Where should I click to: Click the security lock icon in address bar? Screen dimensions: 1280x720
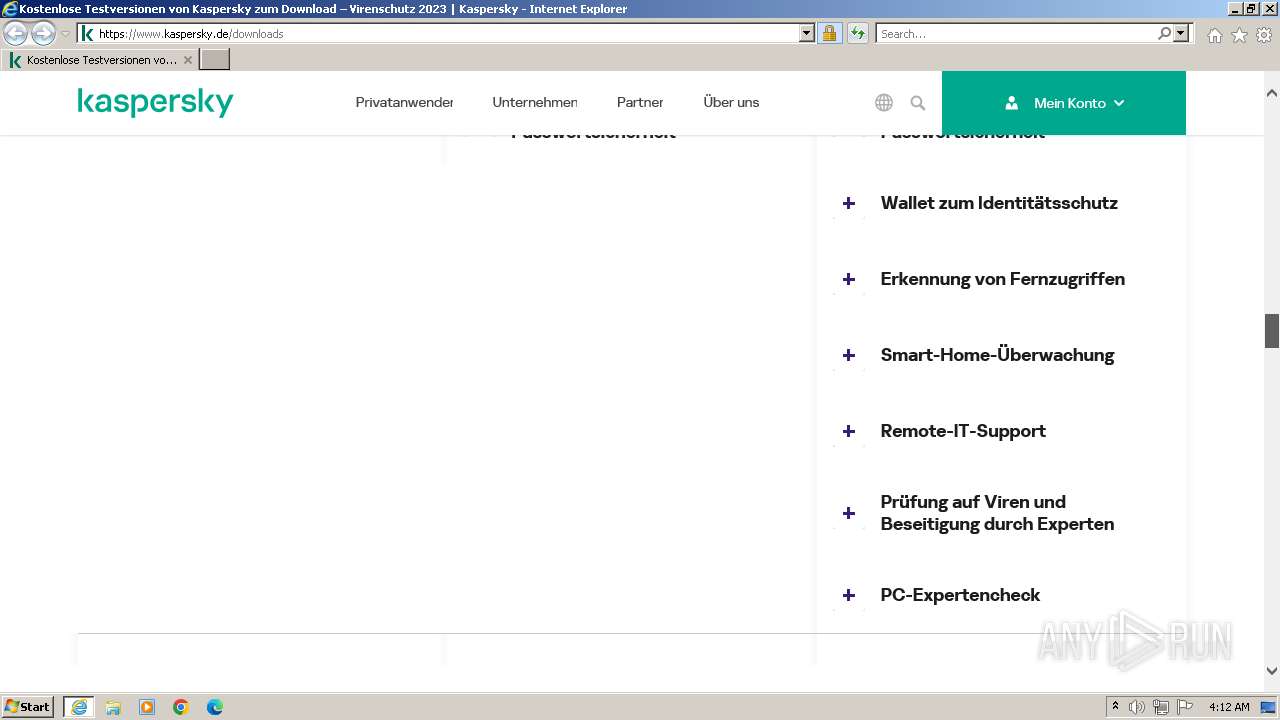coord(829,33)
